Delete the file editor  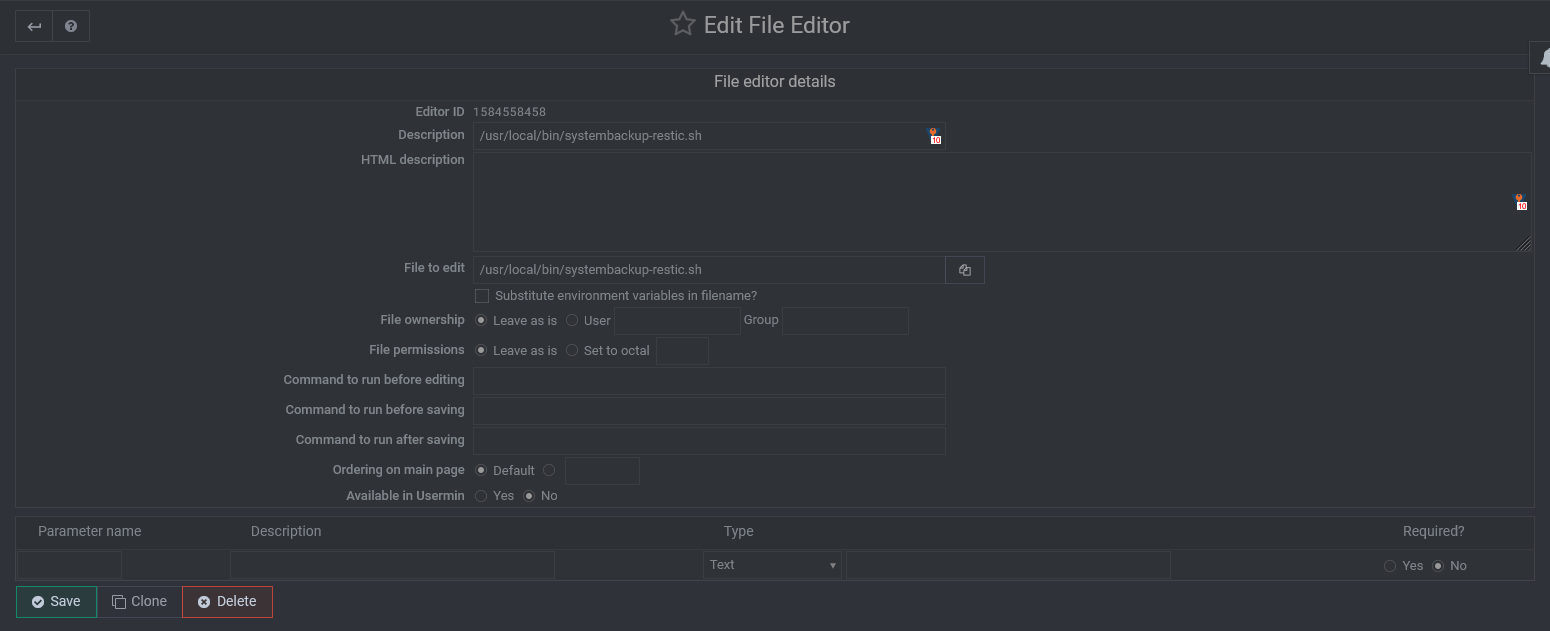(x=227, y=601)
